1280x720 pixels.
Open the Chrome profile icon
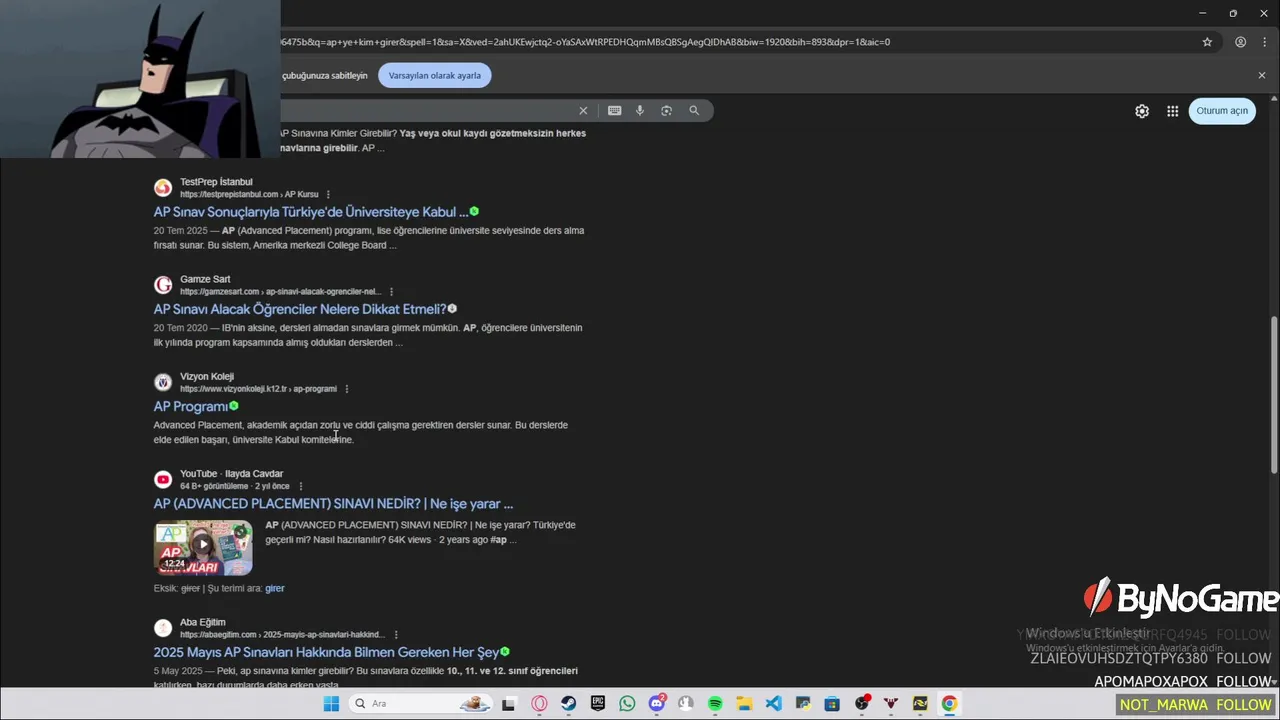[x=1240, y=42]
